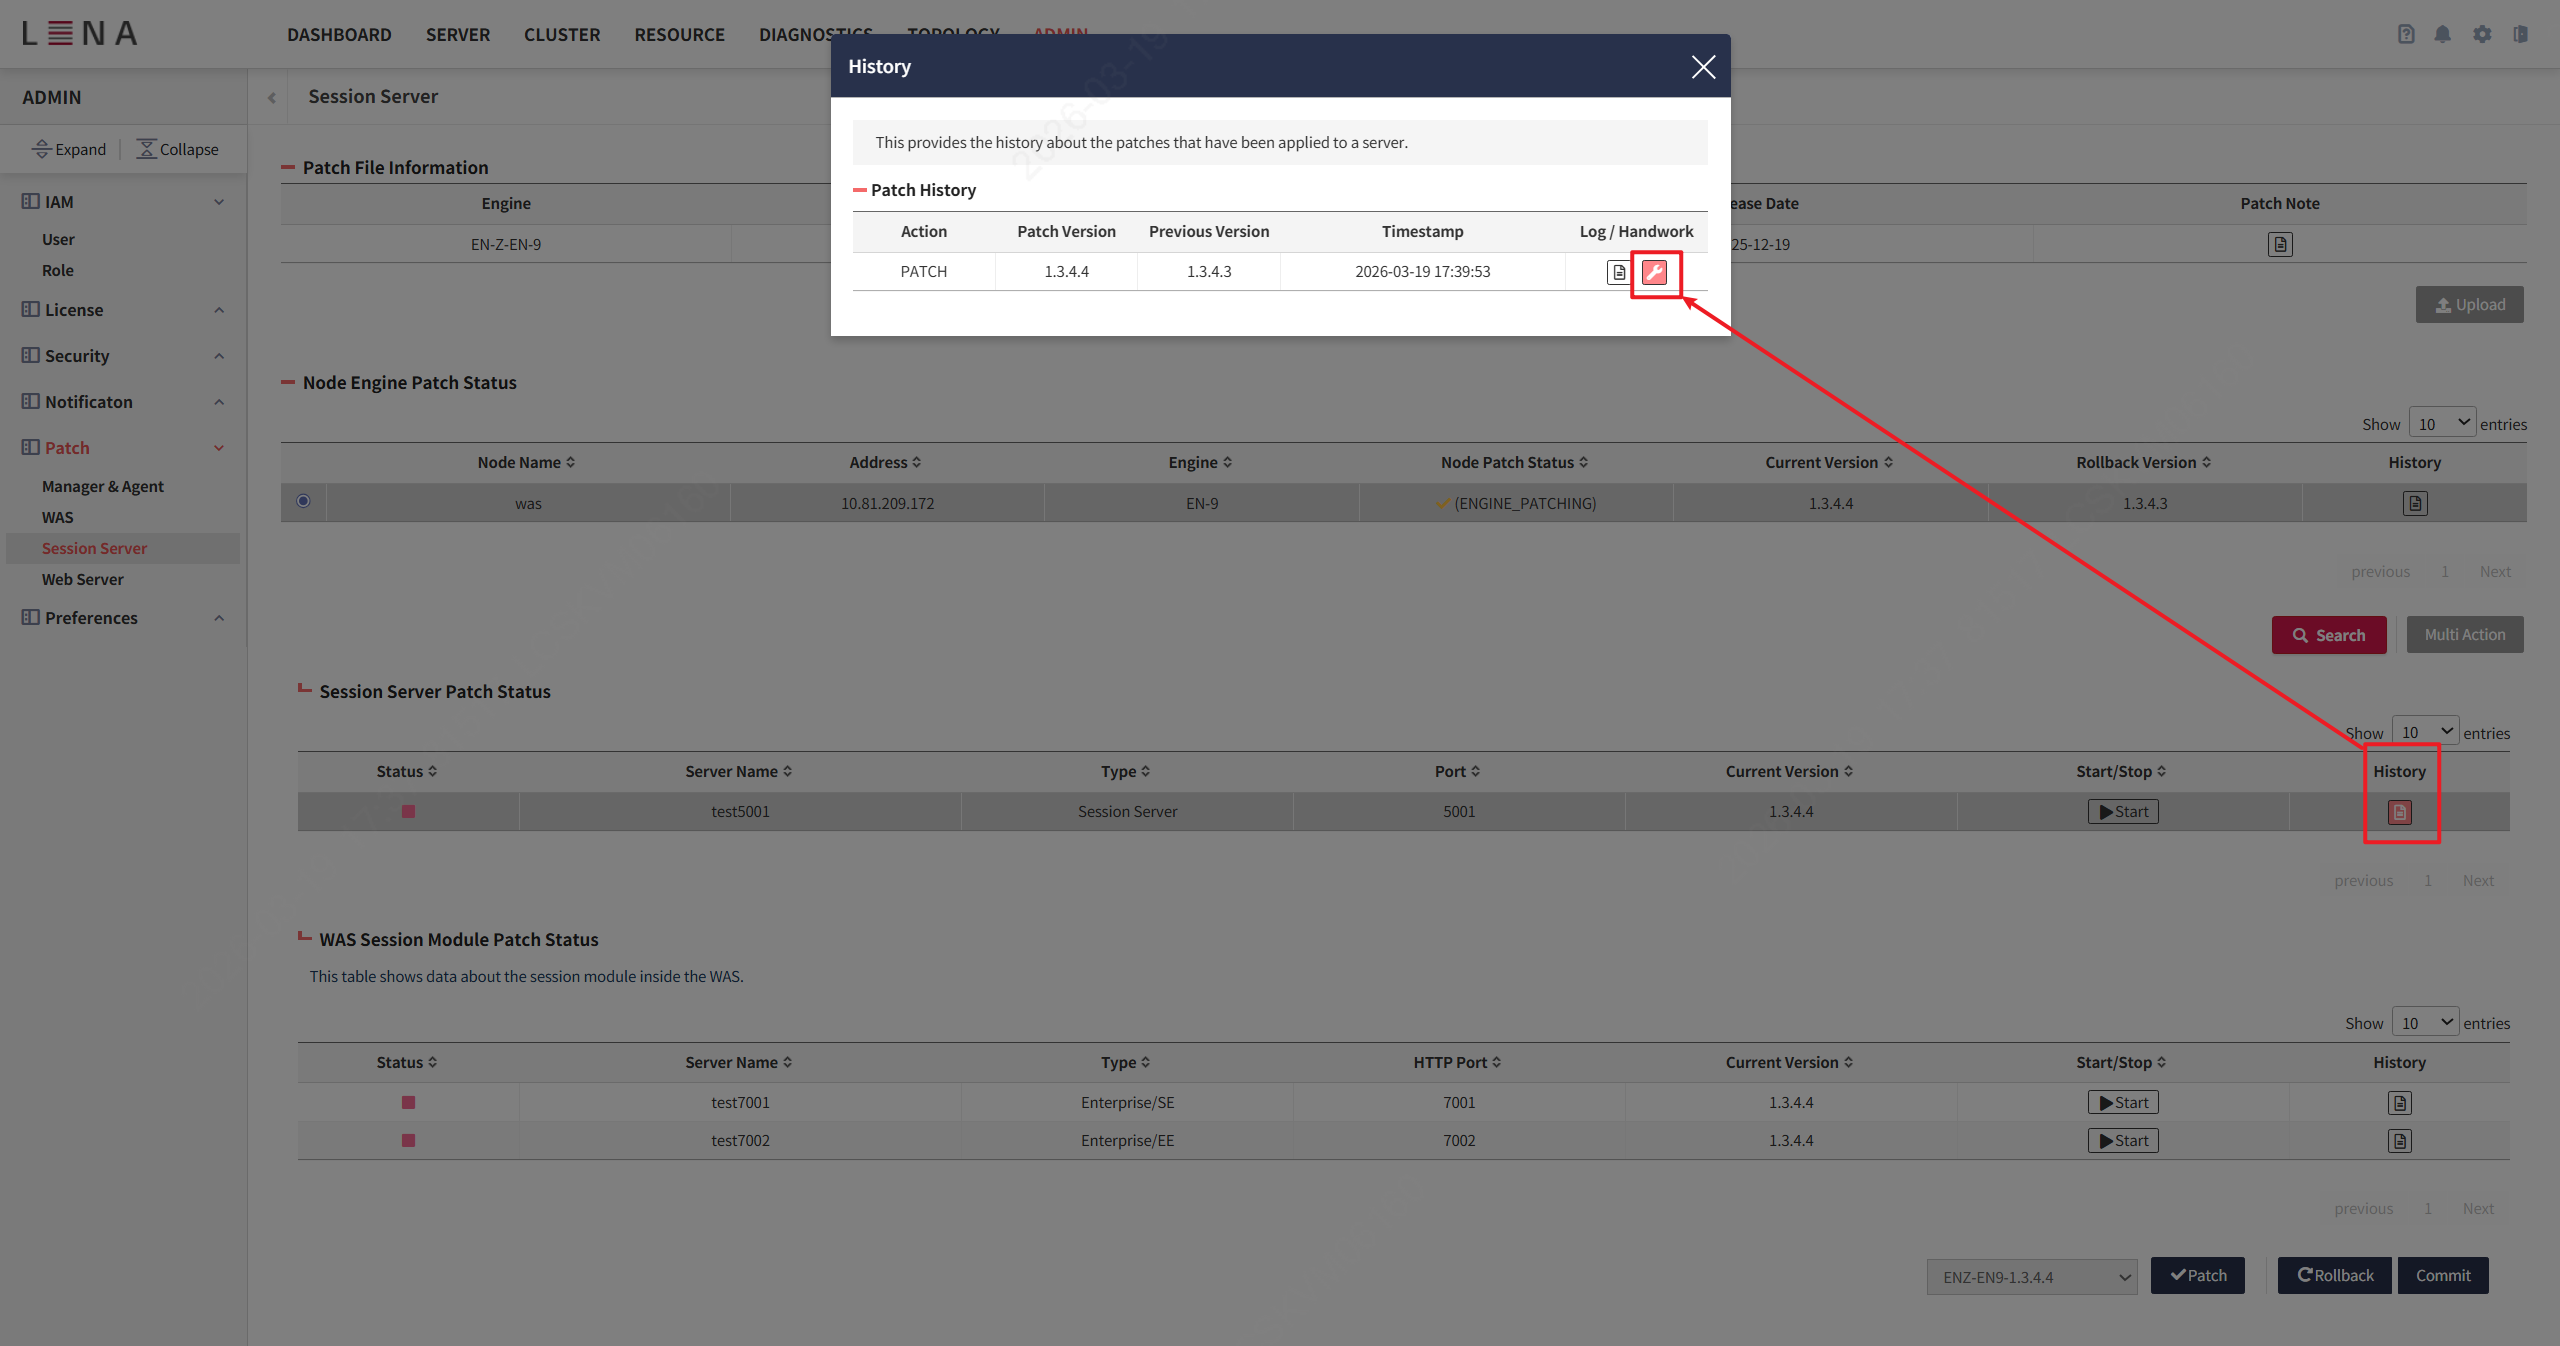Start the test7002 server
Screen dimensions: 2560x1346
[x=2123, y=1141]
